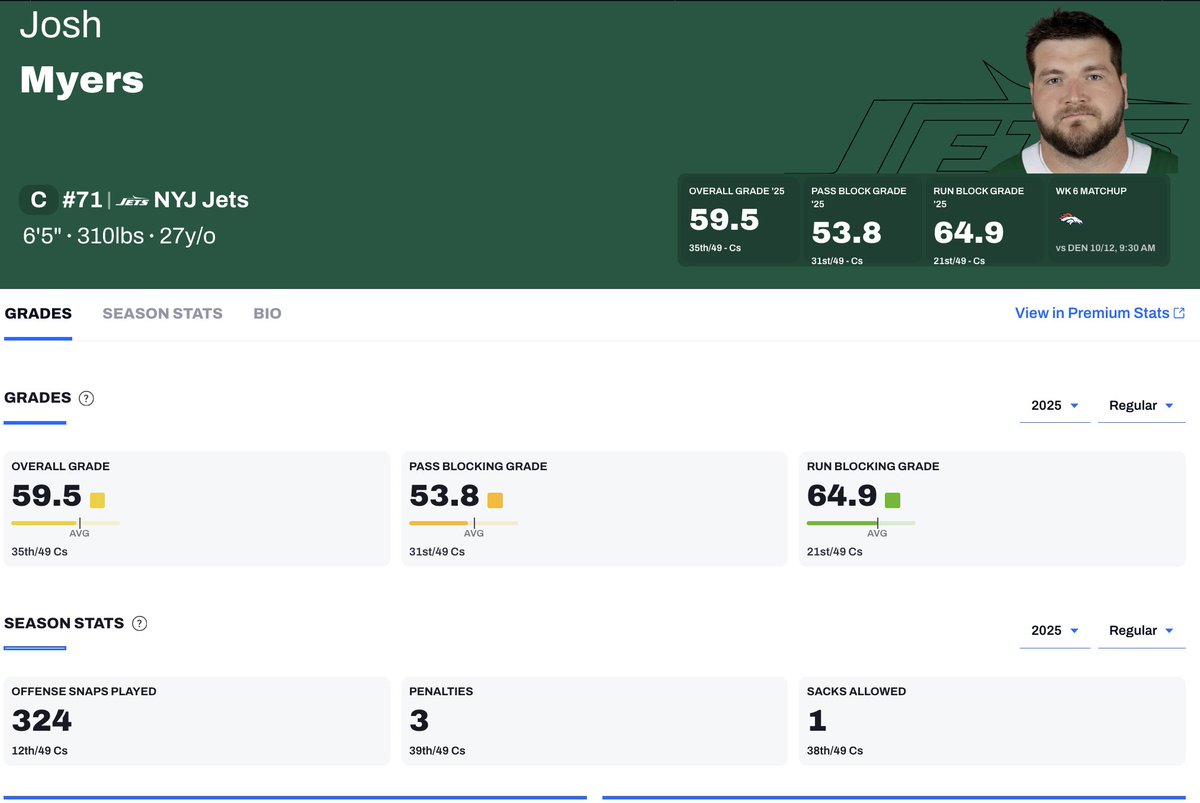Screen dimensions: 1200x803
Task: Click the Penalties value 3
Action: coord(419,720)
